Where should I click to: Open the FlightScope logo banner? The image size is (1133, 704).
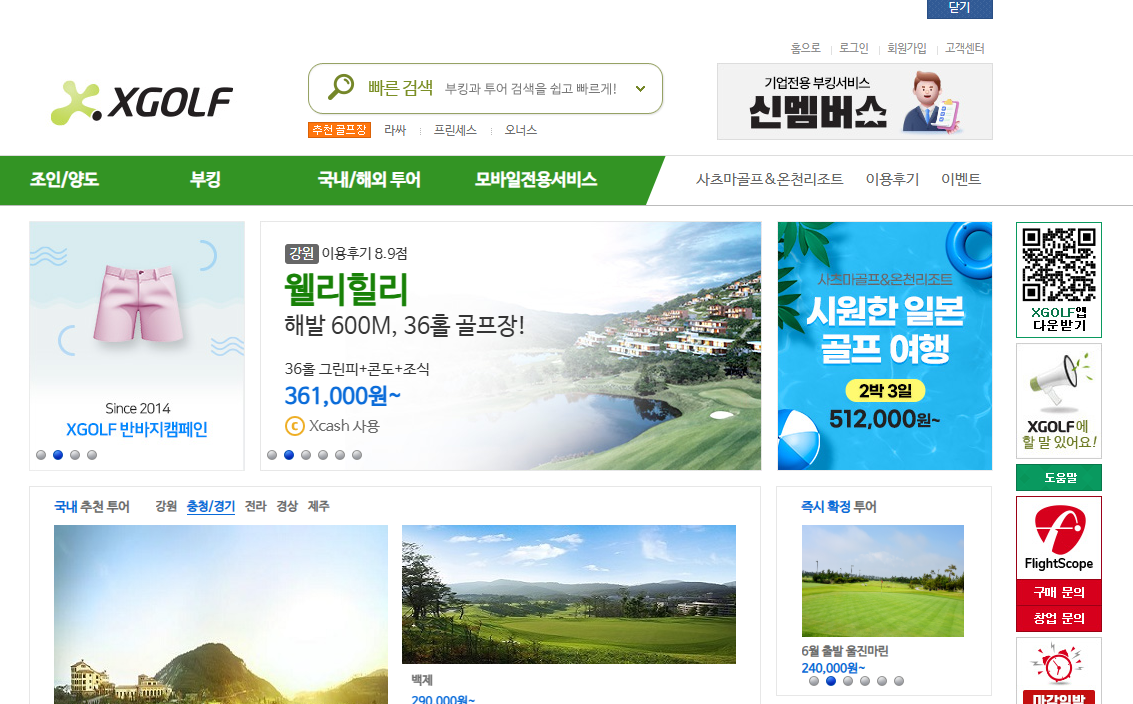1059,538
